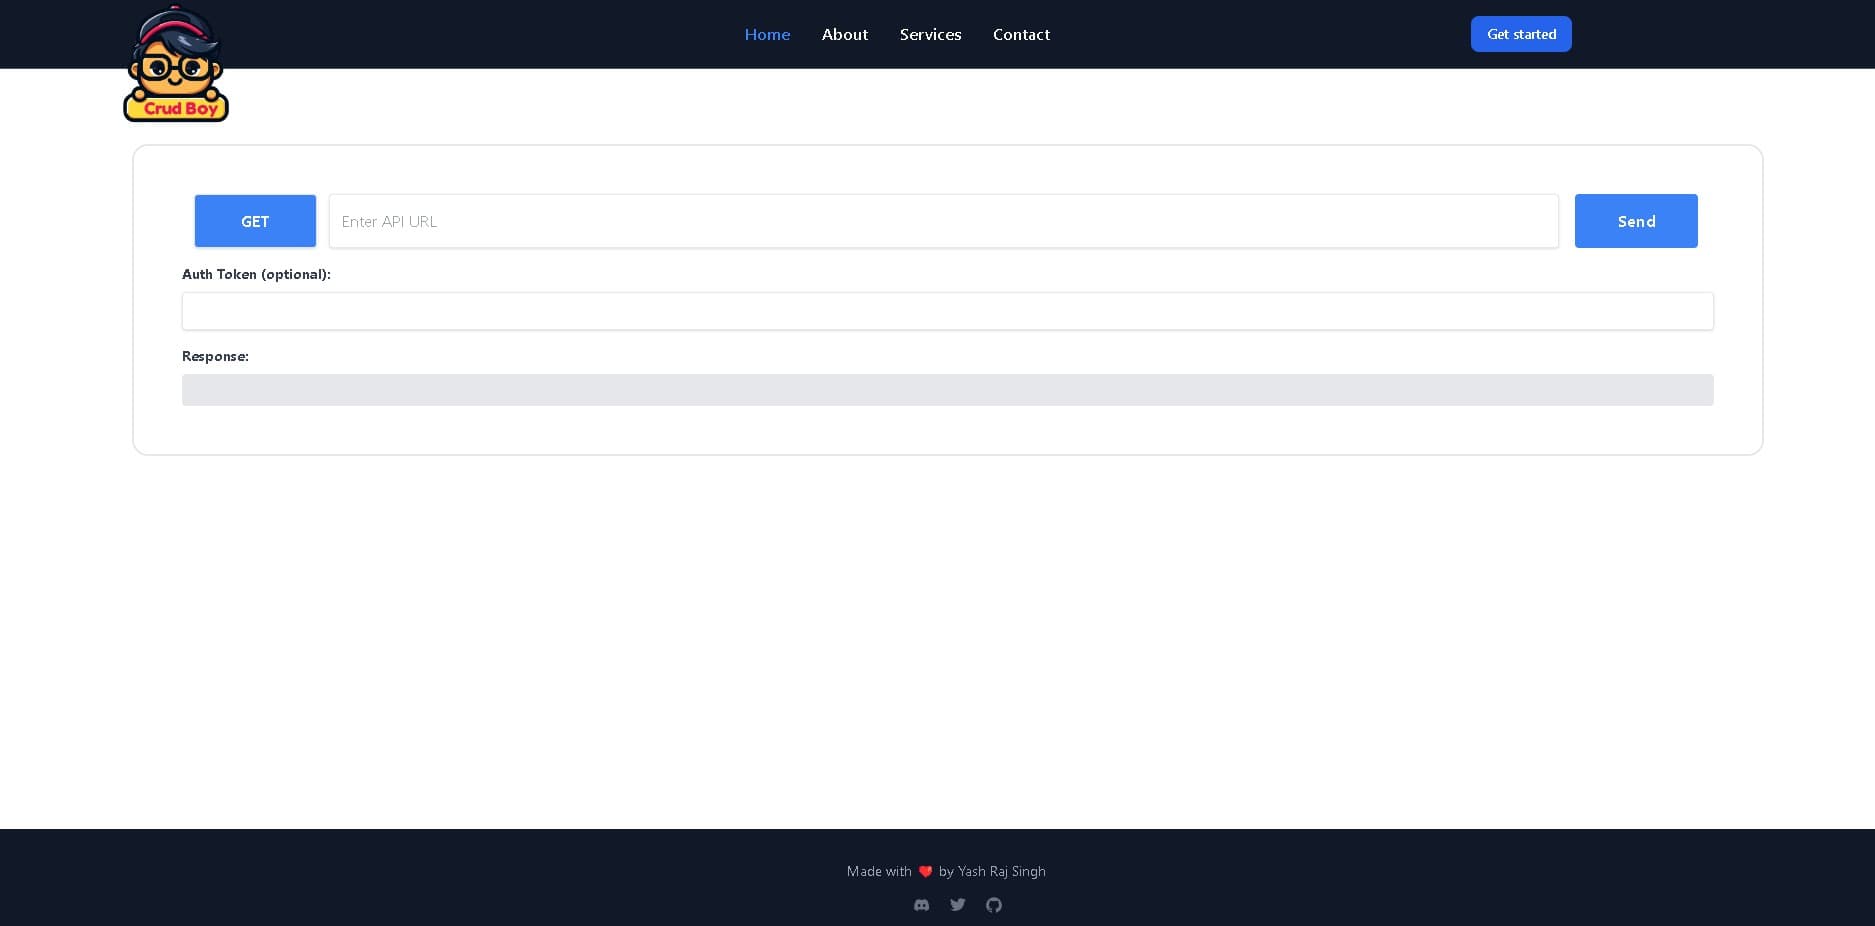Open the Twitter bird icon link

coord(958,905)
